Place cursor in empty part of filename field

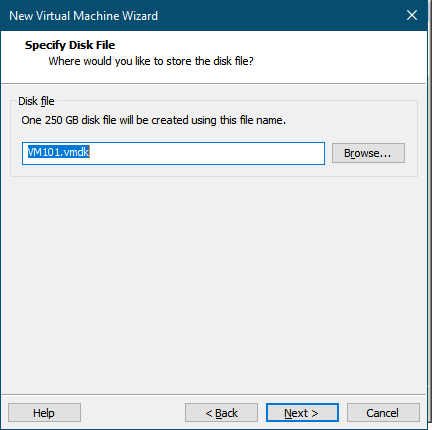point(207,153)
